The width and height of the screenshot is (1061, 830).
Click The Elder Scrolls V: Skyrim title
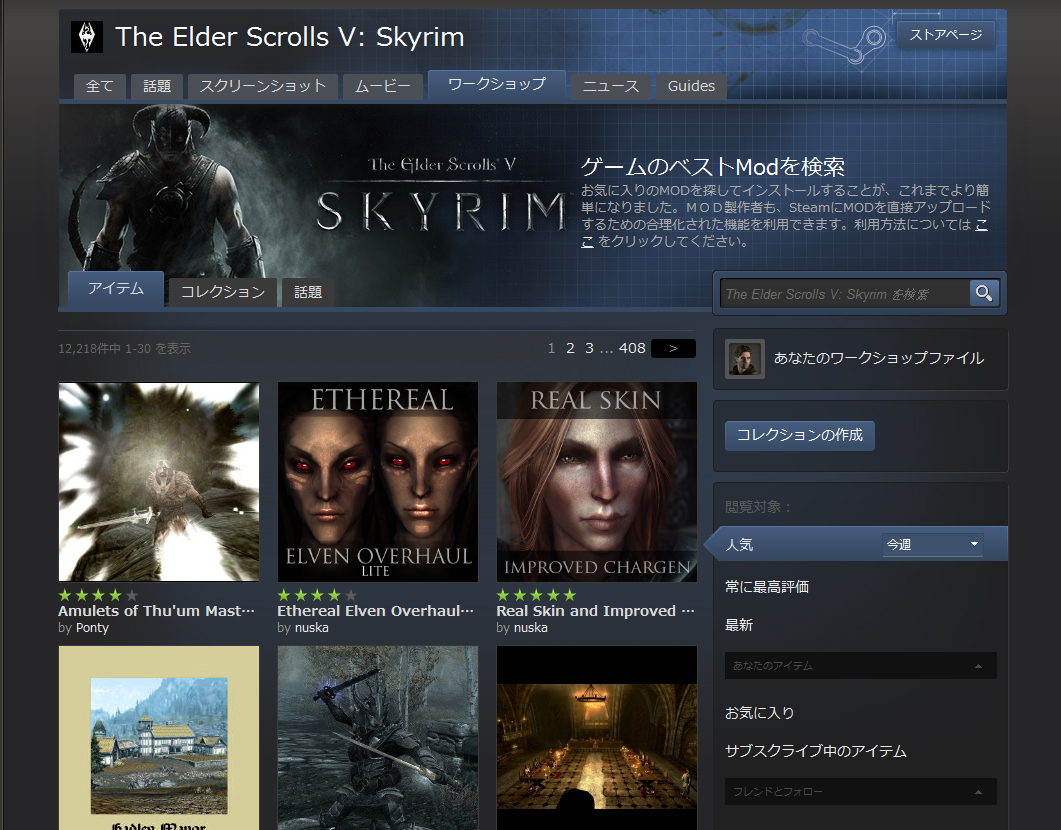tap(290, 37)
